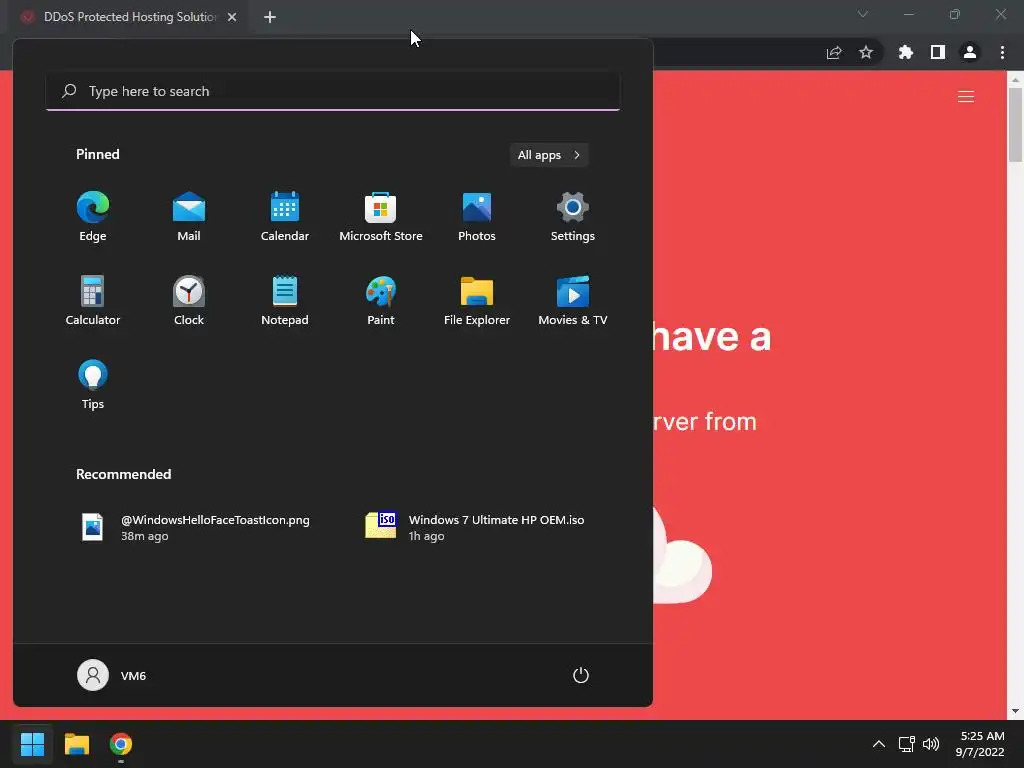The image size is (1024, 768).
Task: Open Chrome three-dot menu
Action: tap(1002, 52)
